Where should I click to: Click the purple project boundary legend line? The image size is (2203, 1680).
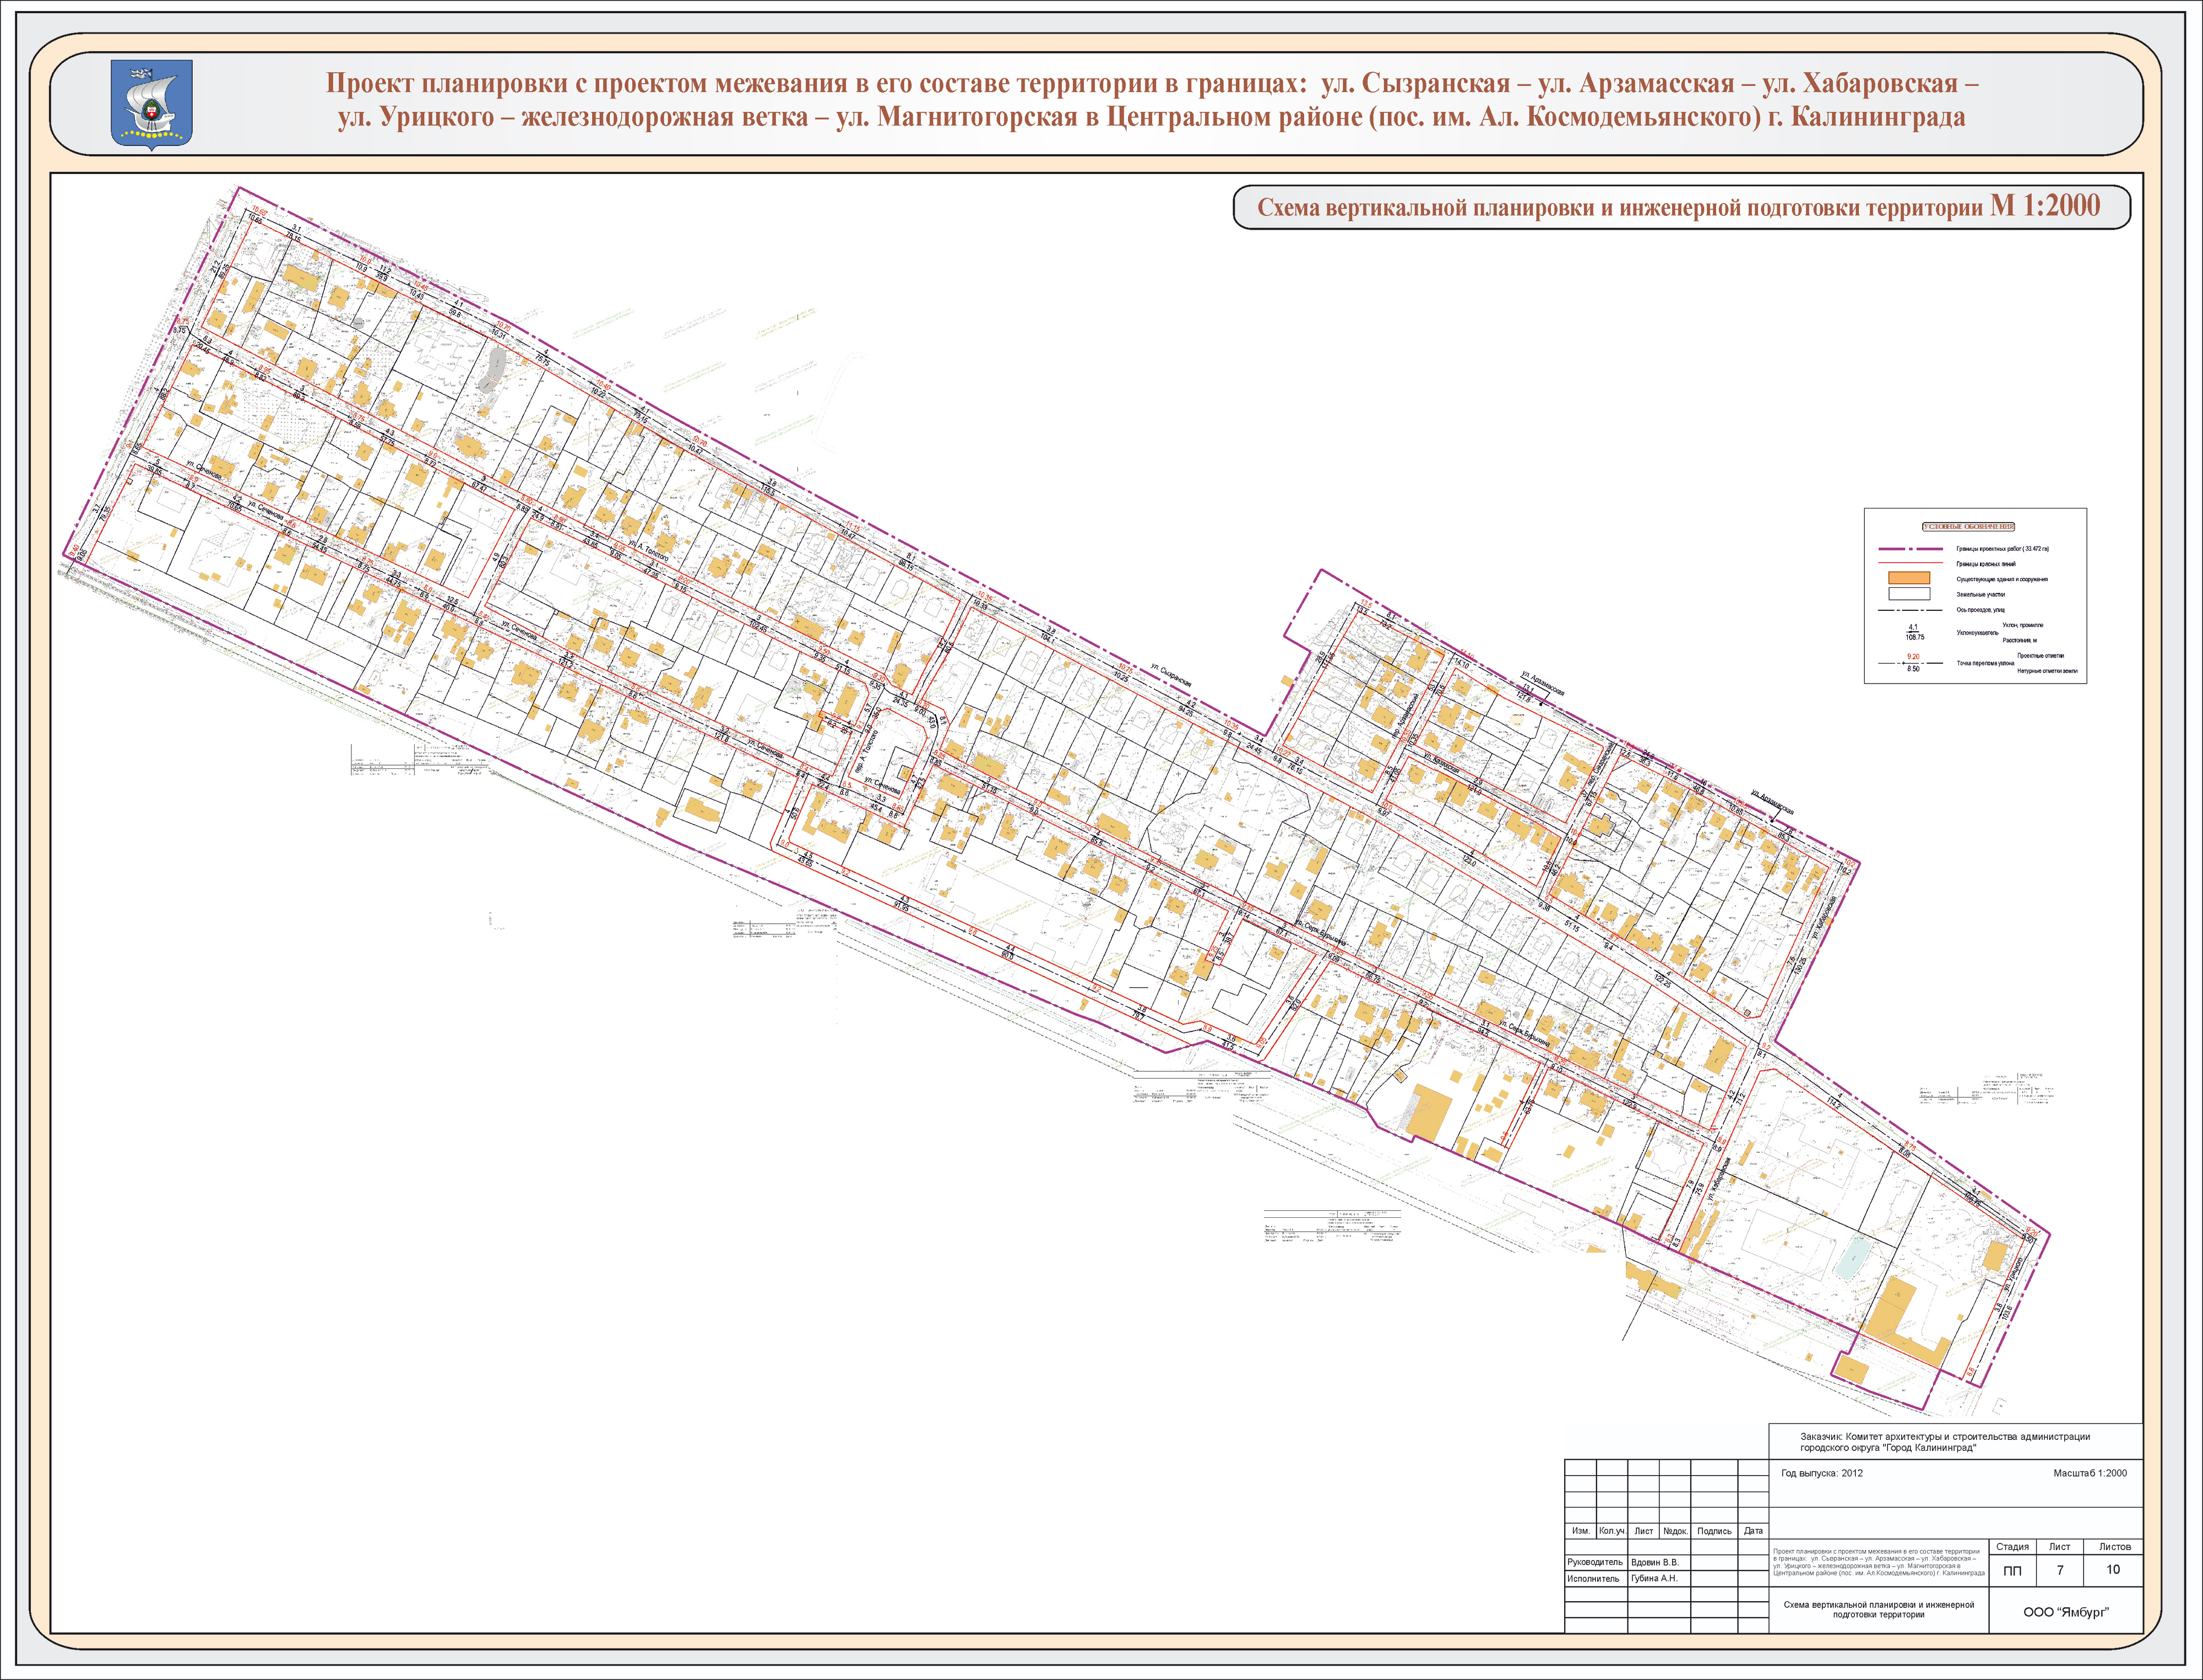click(x=1910, y=549)
